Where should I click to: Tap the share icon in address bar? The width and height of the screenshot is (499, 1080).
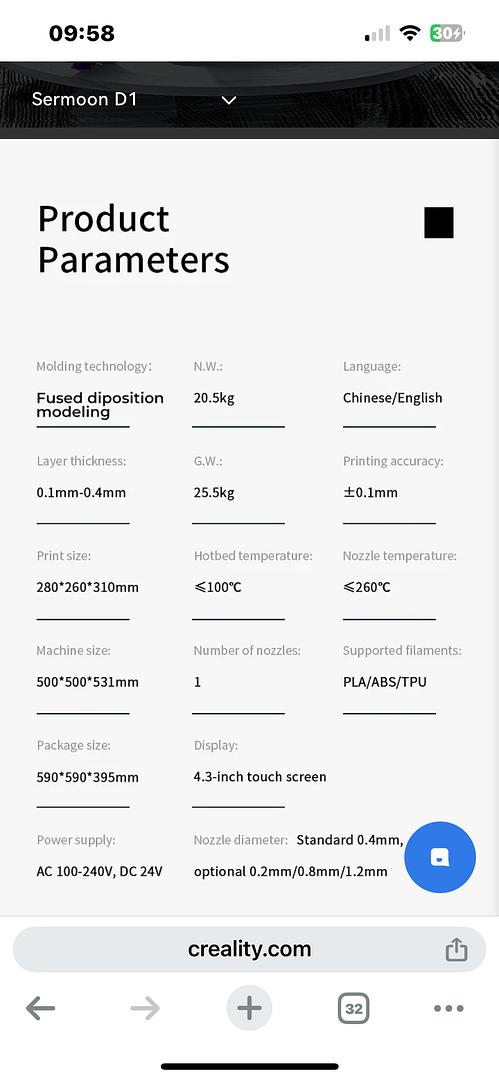click(456, 949)
